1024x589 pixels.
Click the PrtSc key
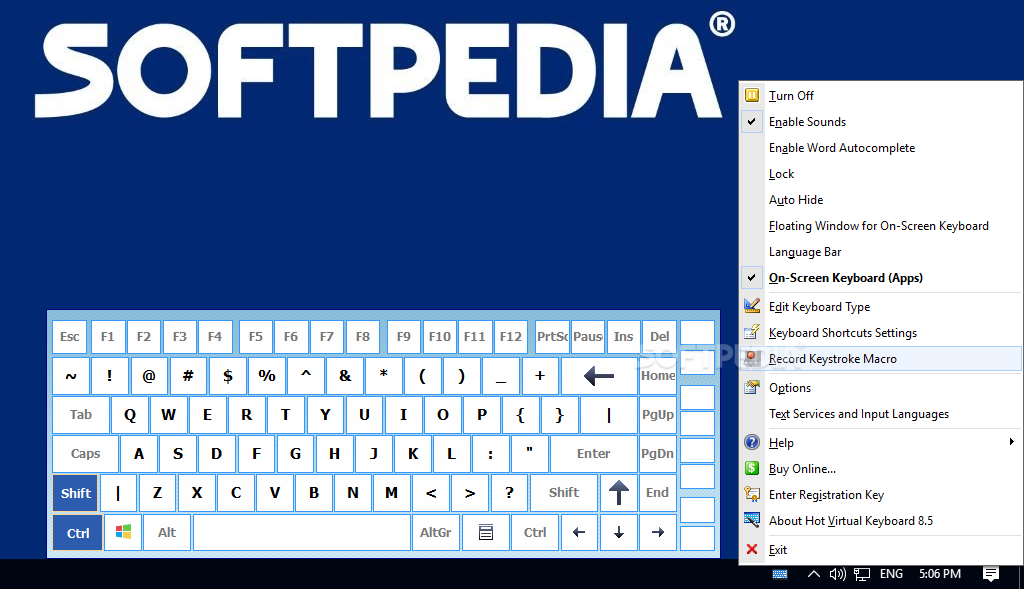[552, 336]
